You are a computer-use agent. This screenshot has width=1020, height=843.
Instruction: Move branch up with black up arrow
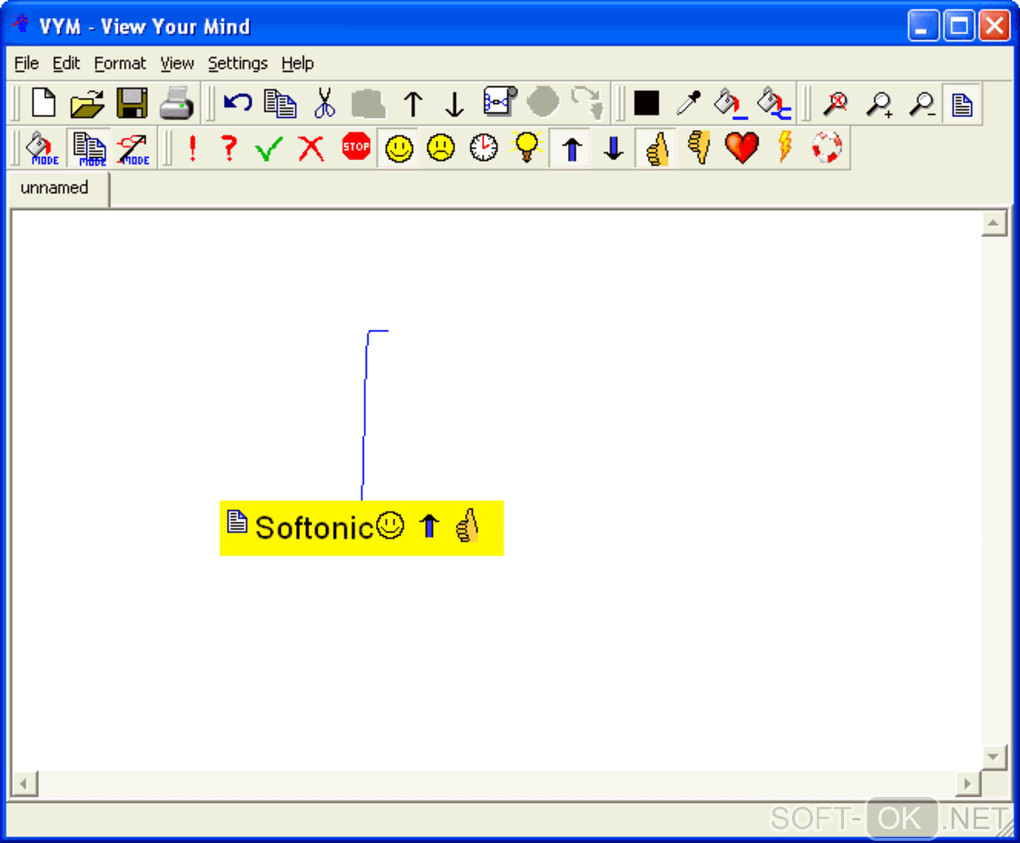pyautogui.click(x=412, y=103)
